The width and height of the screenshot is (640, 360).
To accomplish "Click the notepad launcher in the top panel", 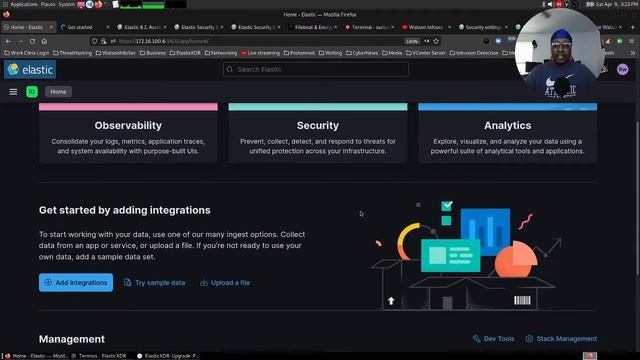I will [116, 4].
